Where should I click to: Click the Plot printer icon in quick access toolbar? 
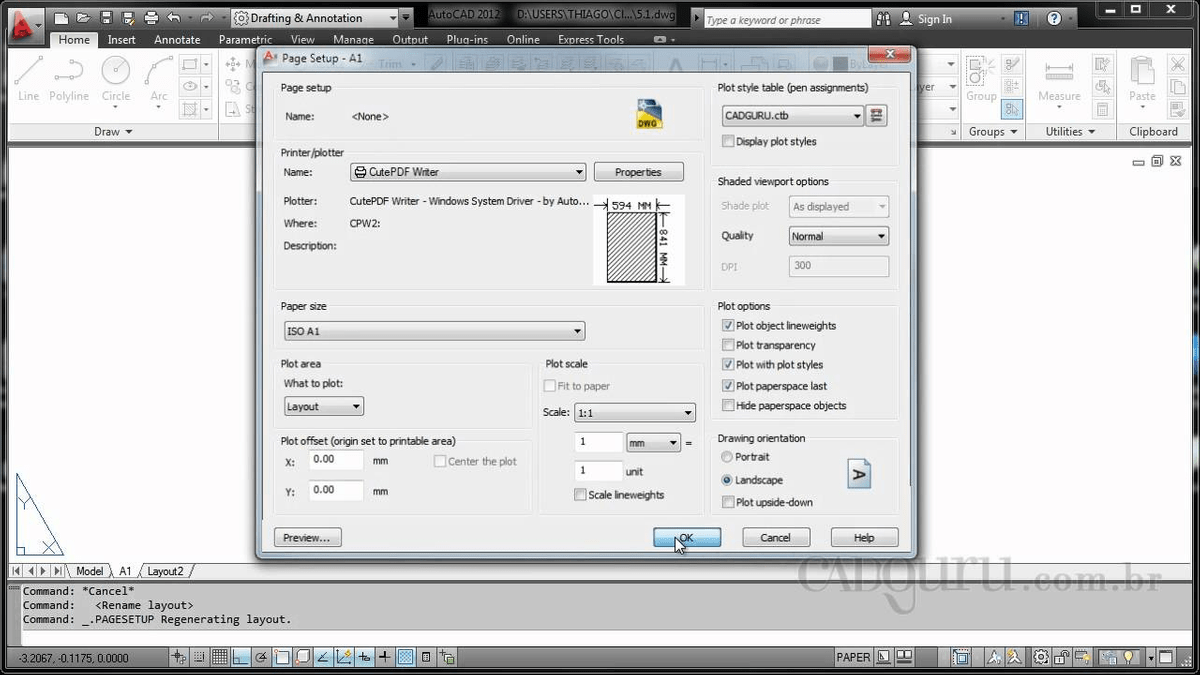tap(151, 18)
